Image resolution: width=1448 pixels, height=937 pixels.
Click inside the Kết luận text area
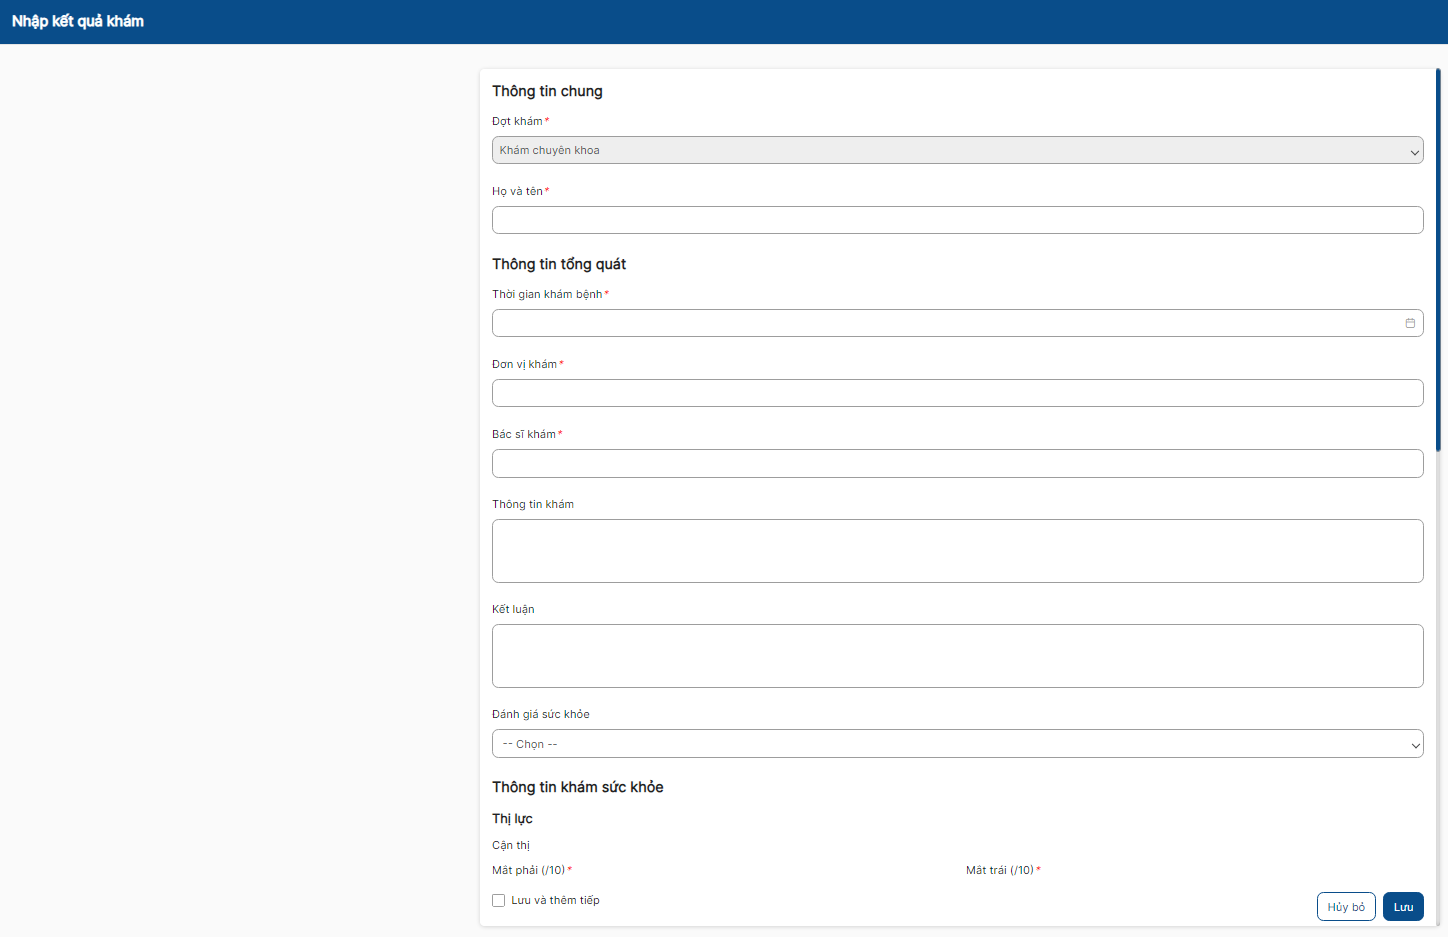(957, 656)
